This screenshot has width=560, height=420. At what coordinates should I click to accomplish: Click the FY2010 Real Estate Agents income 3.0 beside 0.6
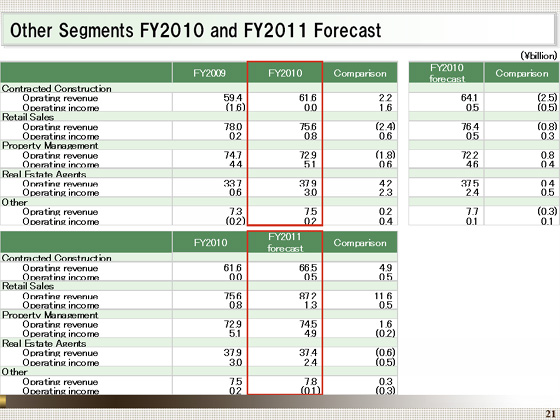pos(311,192)
